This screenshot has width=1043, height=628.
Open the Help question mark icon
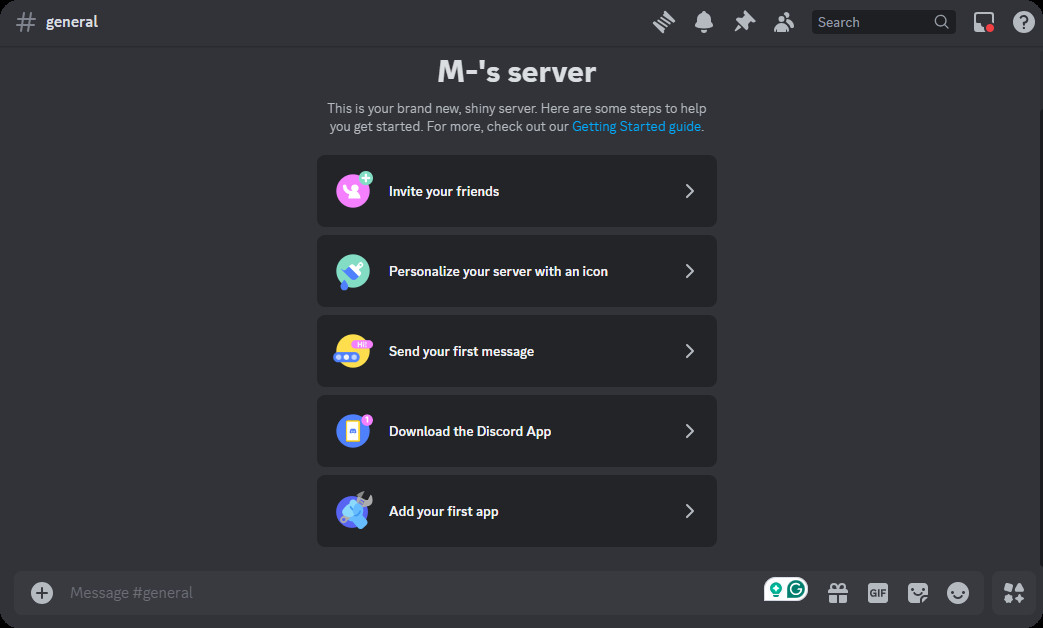1023,22
